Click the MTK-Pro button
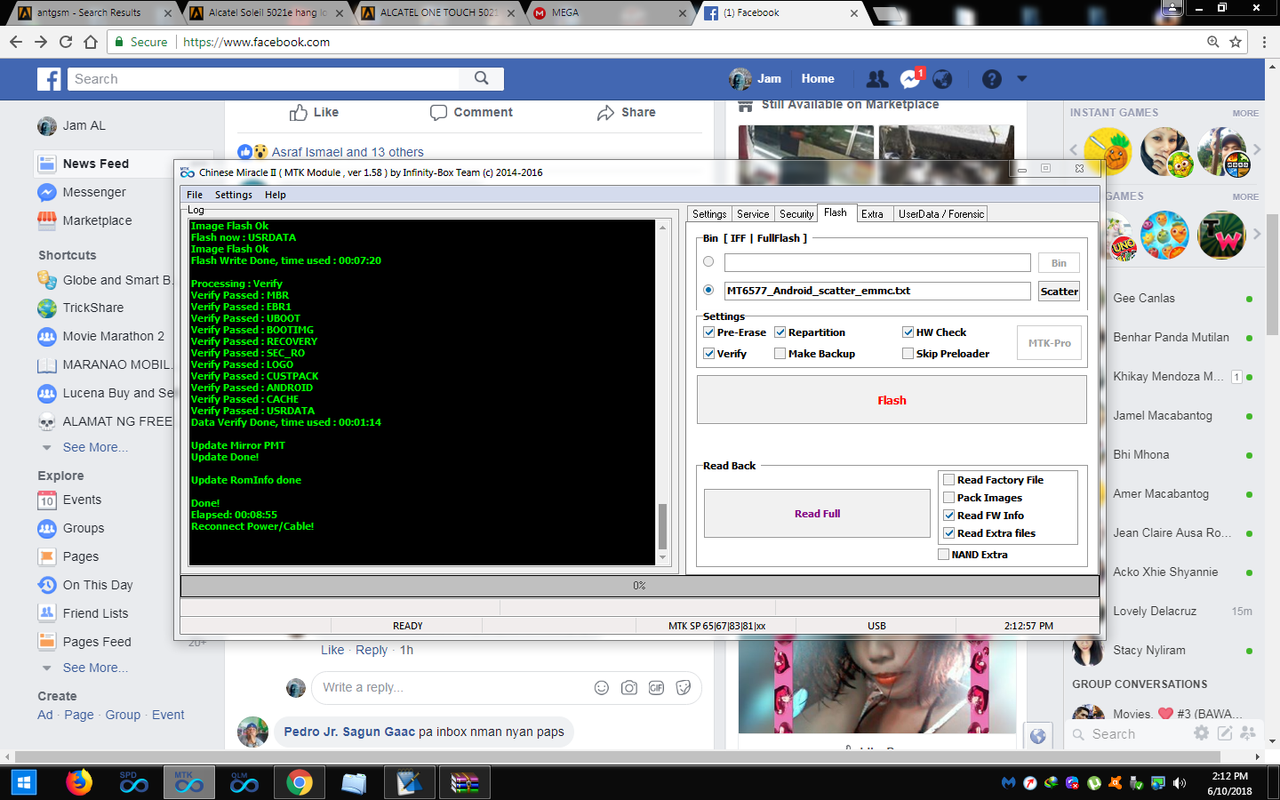Viewport: 1280px width, 800px height. click(1049, 343)
